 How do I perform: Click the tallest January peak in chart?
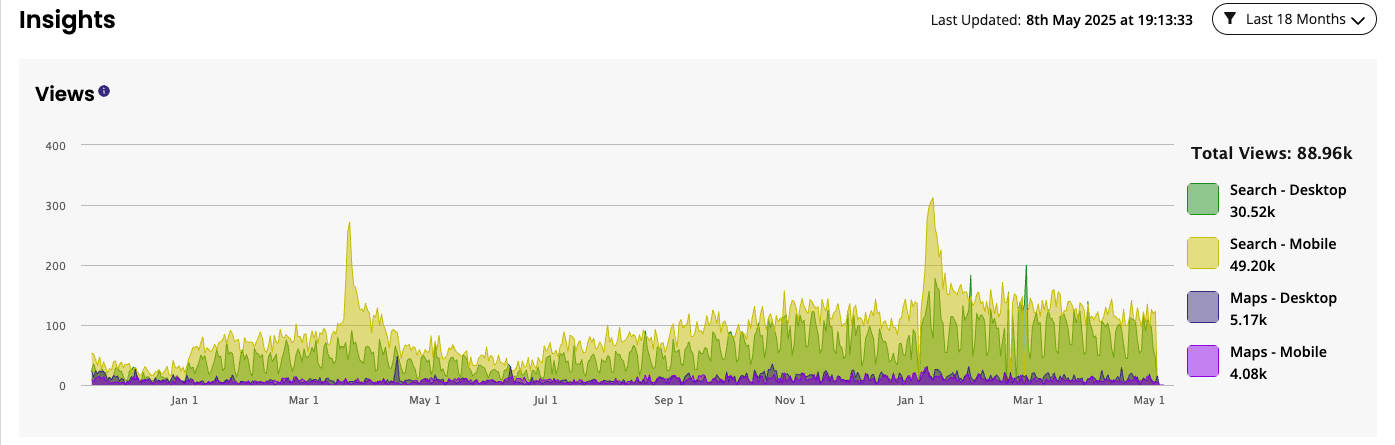pyautogui.click(x=932, y=200)
